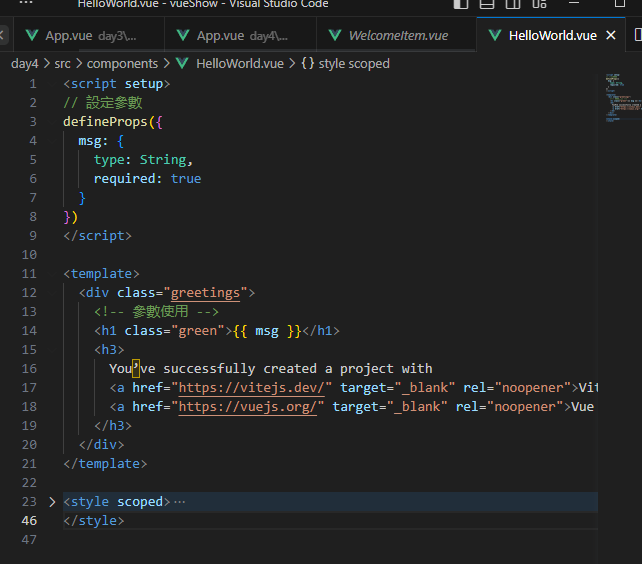Click 'String' on line 5
The width and height of the screenshot is (642, 564).
point(163,160)
